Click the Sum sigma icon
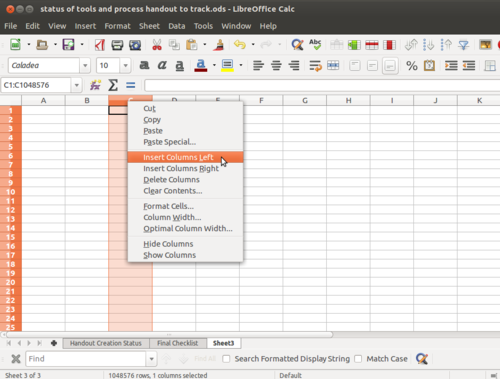Screen dimensions: 500x379 [x=113, y=85]
